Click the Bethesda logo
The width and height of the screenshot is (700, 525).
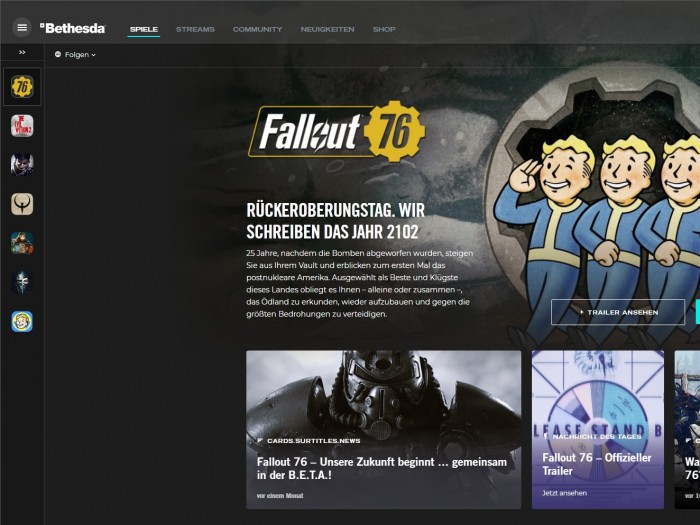(x=73, y=28)
